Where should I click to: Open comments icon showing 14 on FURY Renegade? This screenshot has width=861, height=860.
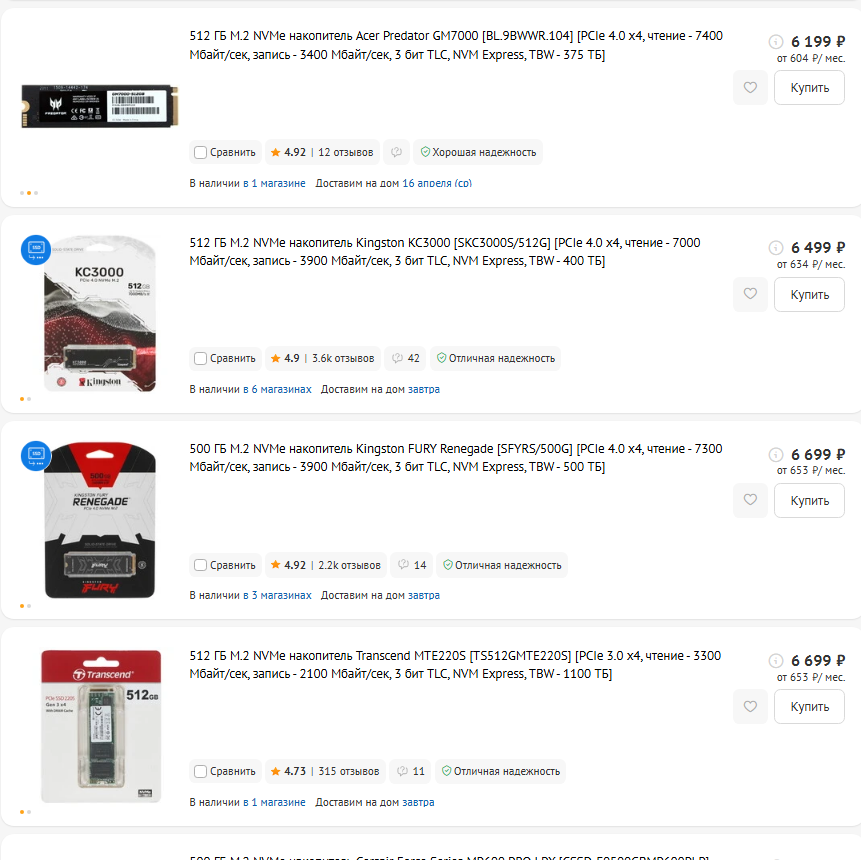(411, 565)
